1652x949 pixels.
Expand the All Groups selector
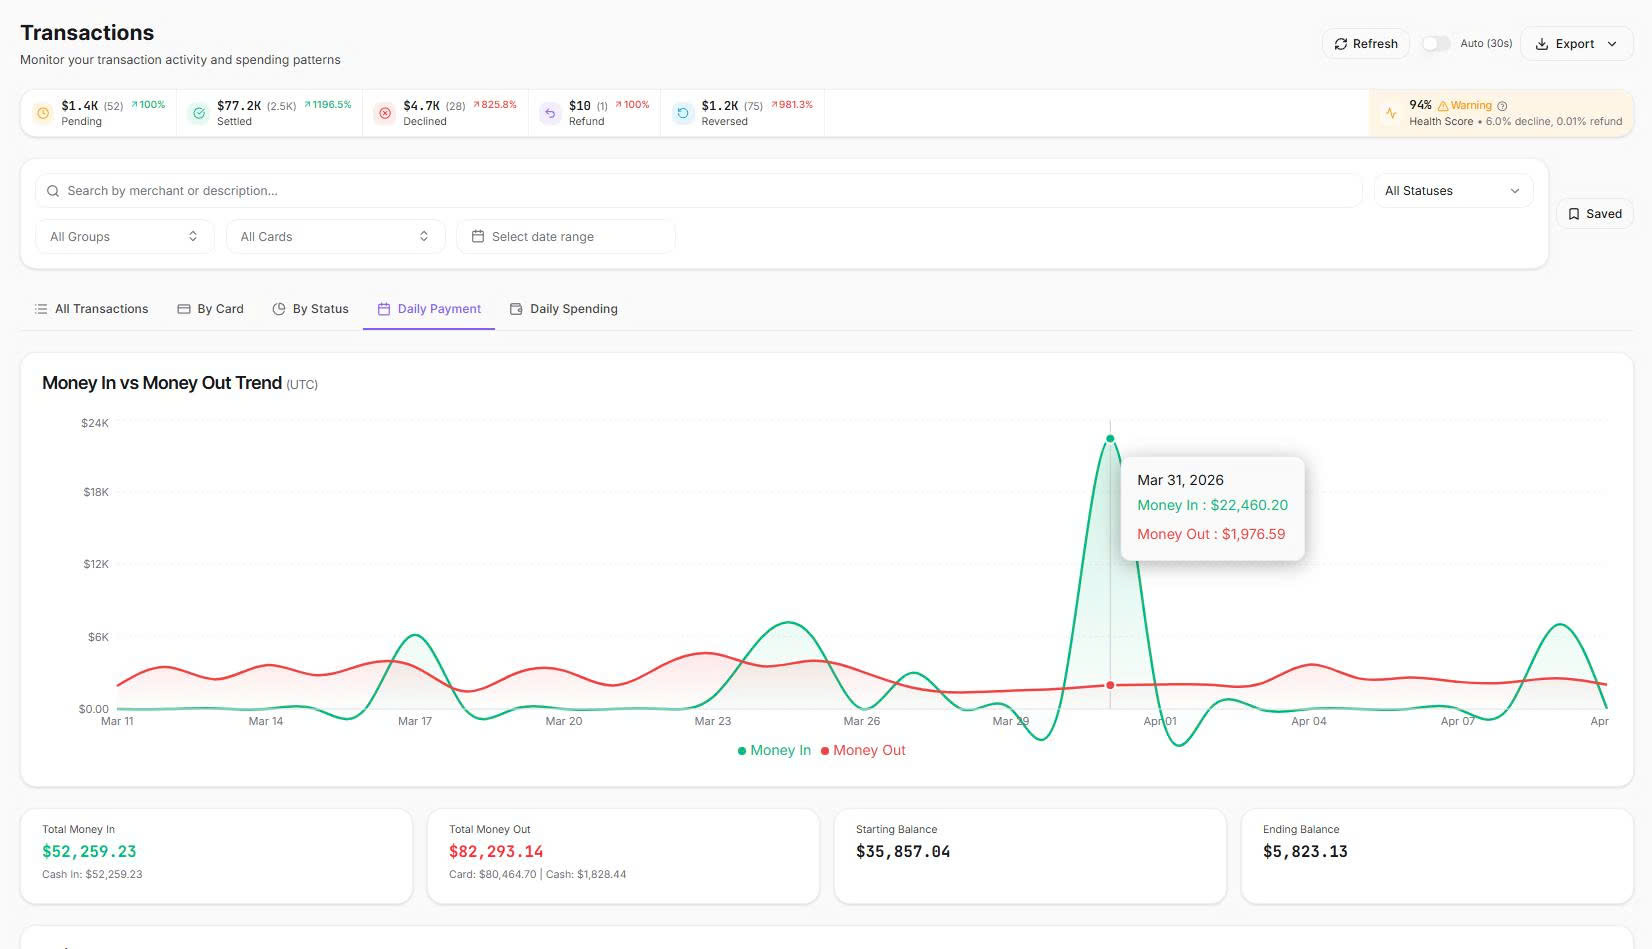(124, 237)
